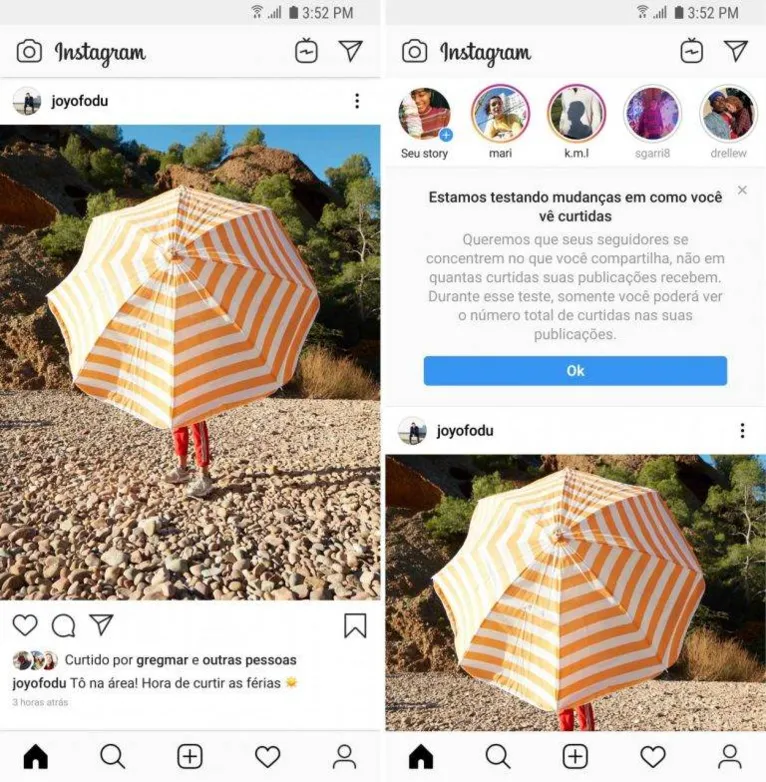The width and height of the screenshot is (766, 782).
Task: Open the camera icon in left screen header
Action: (x=29, y=51)
